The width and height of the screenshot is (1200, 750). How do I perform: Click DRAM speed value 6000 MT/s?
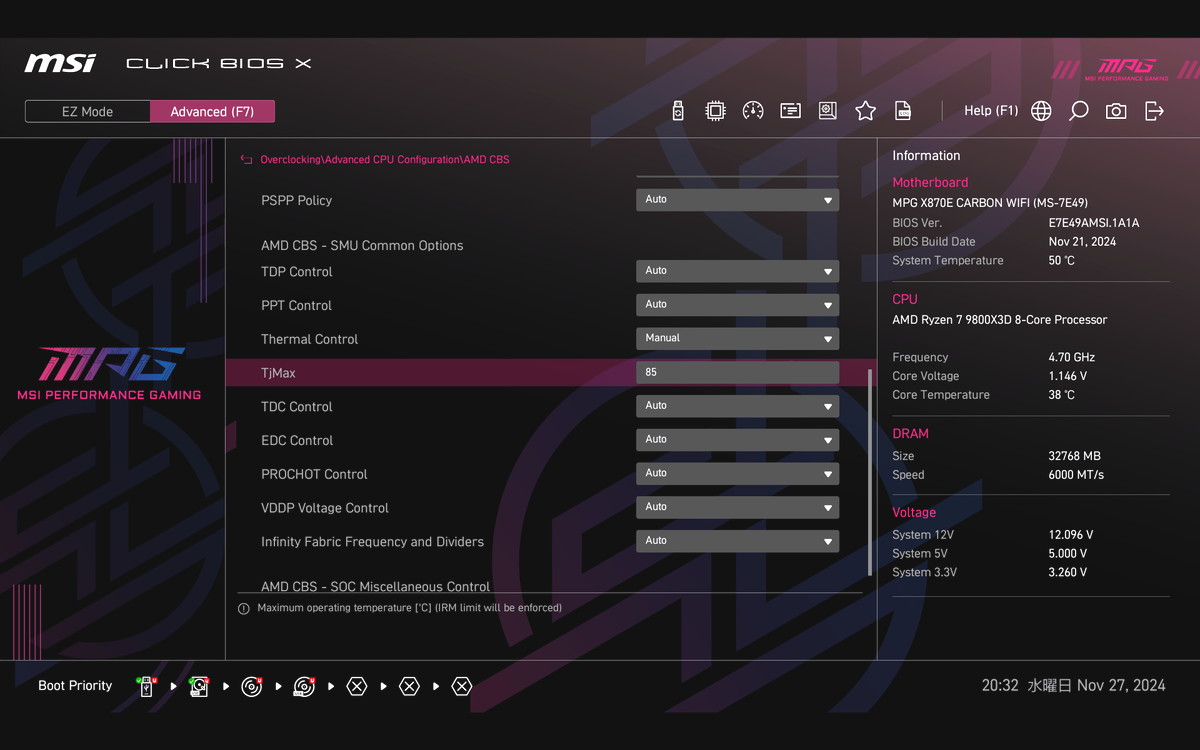[x=1076, y=475]
